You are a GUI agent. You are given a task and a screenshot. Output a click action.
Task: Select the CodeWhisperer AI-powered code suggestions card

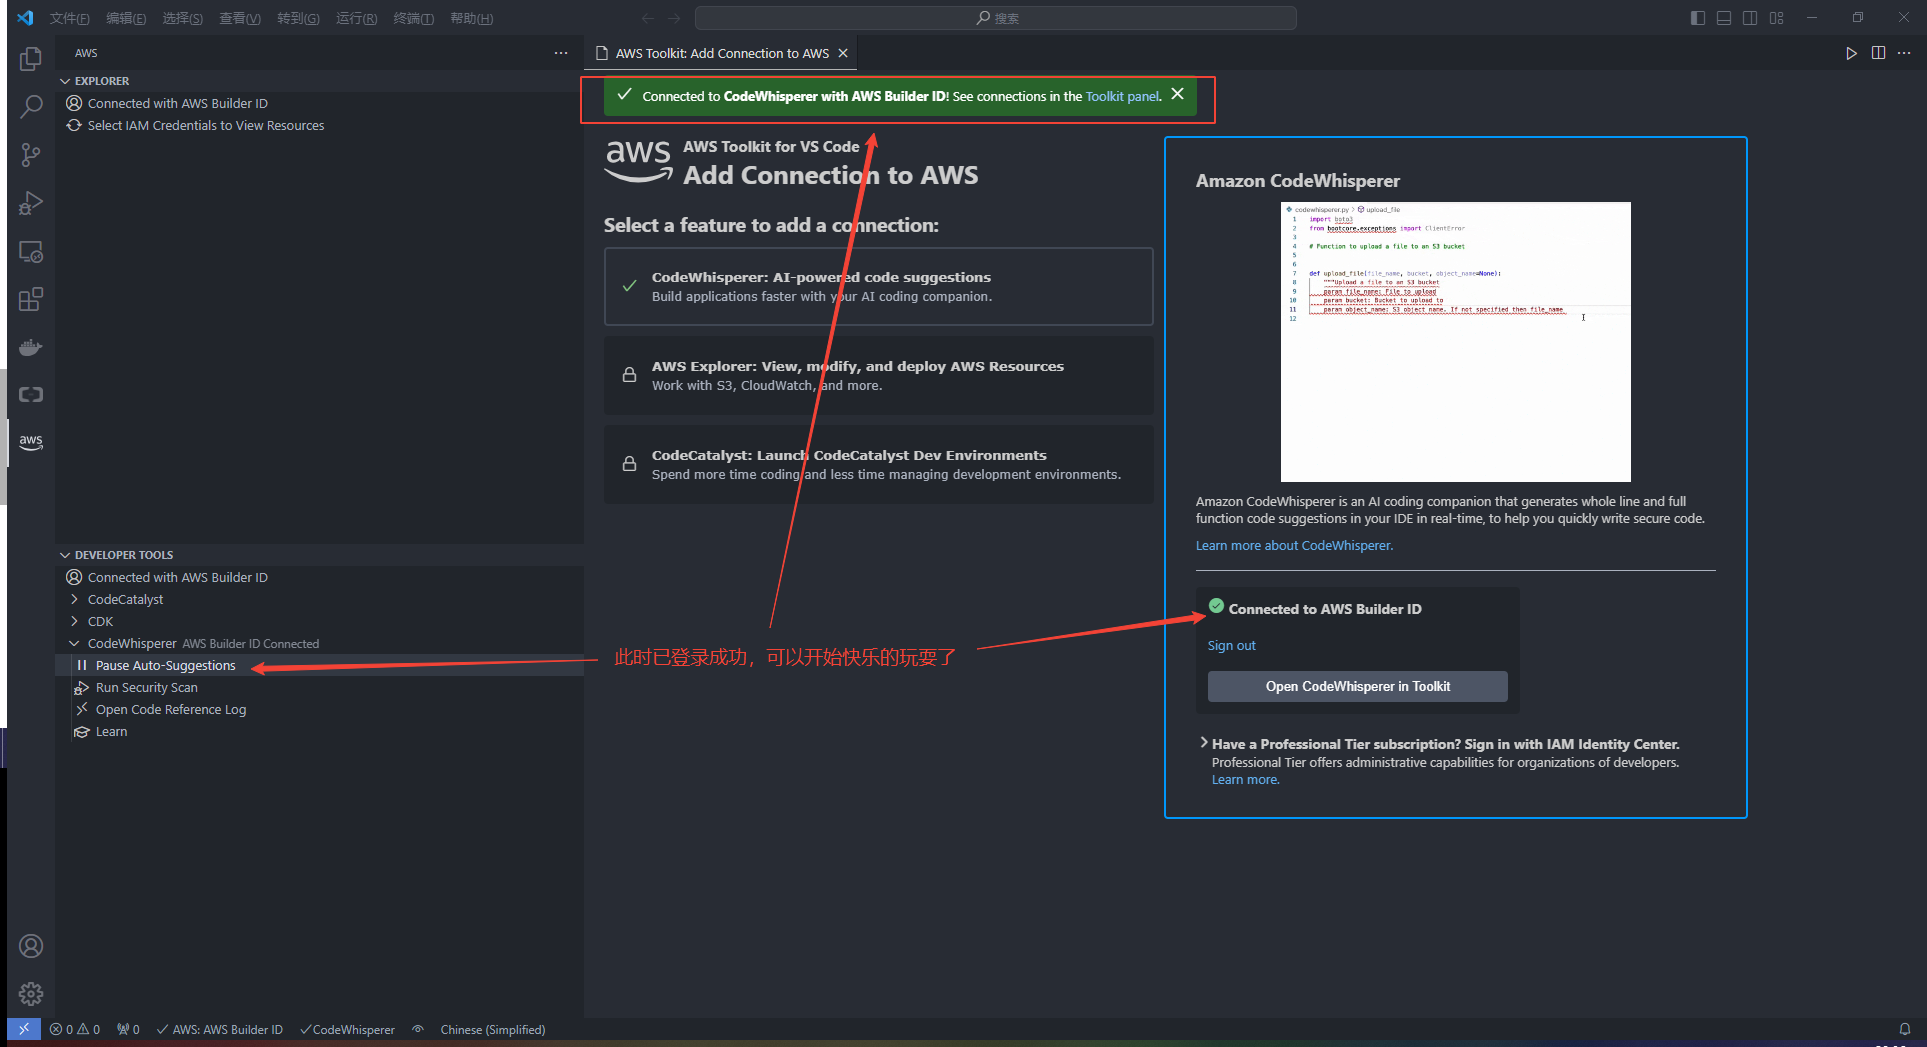click(x=878, y=287)
